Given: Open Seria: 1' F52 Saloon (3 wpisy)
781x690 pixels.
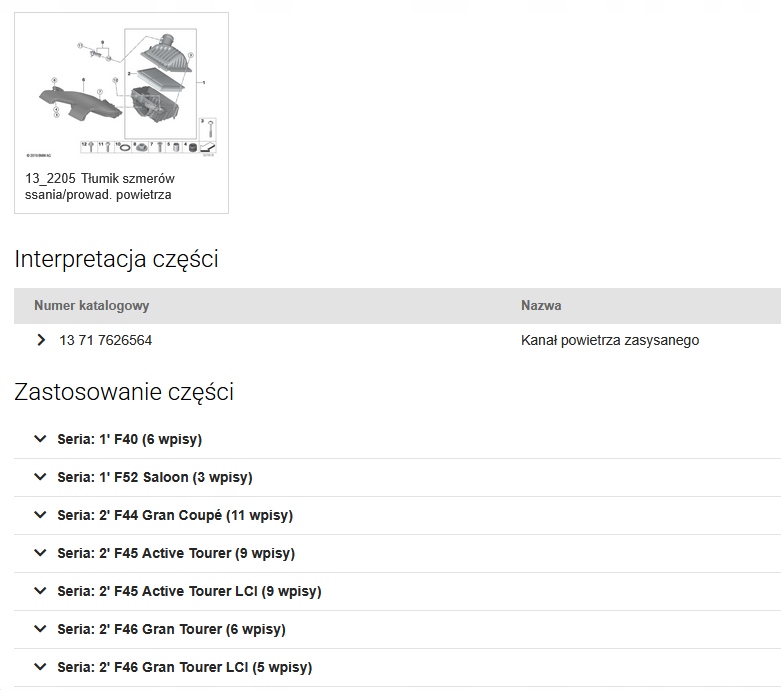Looking at the screenshot, I should (154, 477).
